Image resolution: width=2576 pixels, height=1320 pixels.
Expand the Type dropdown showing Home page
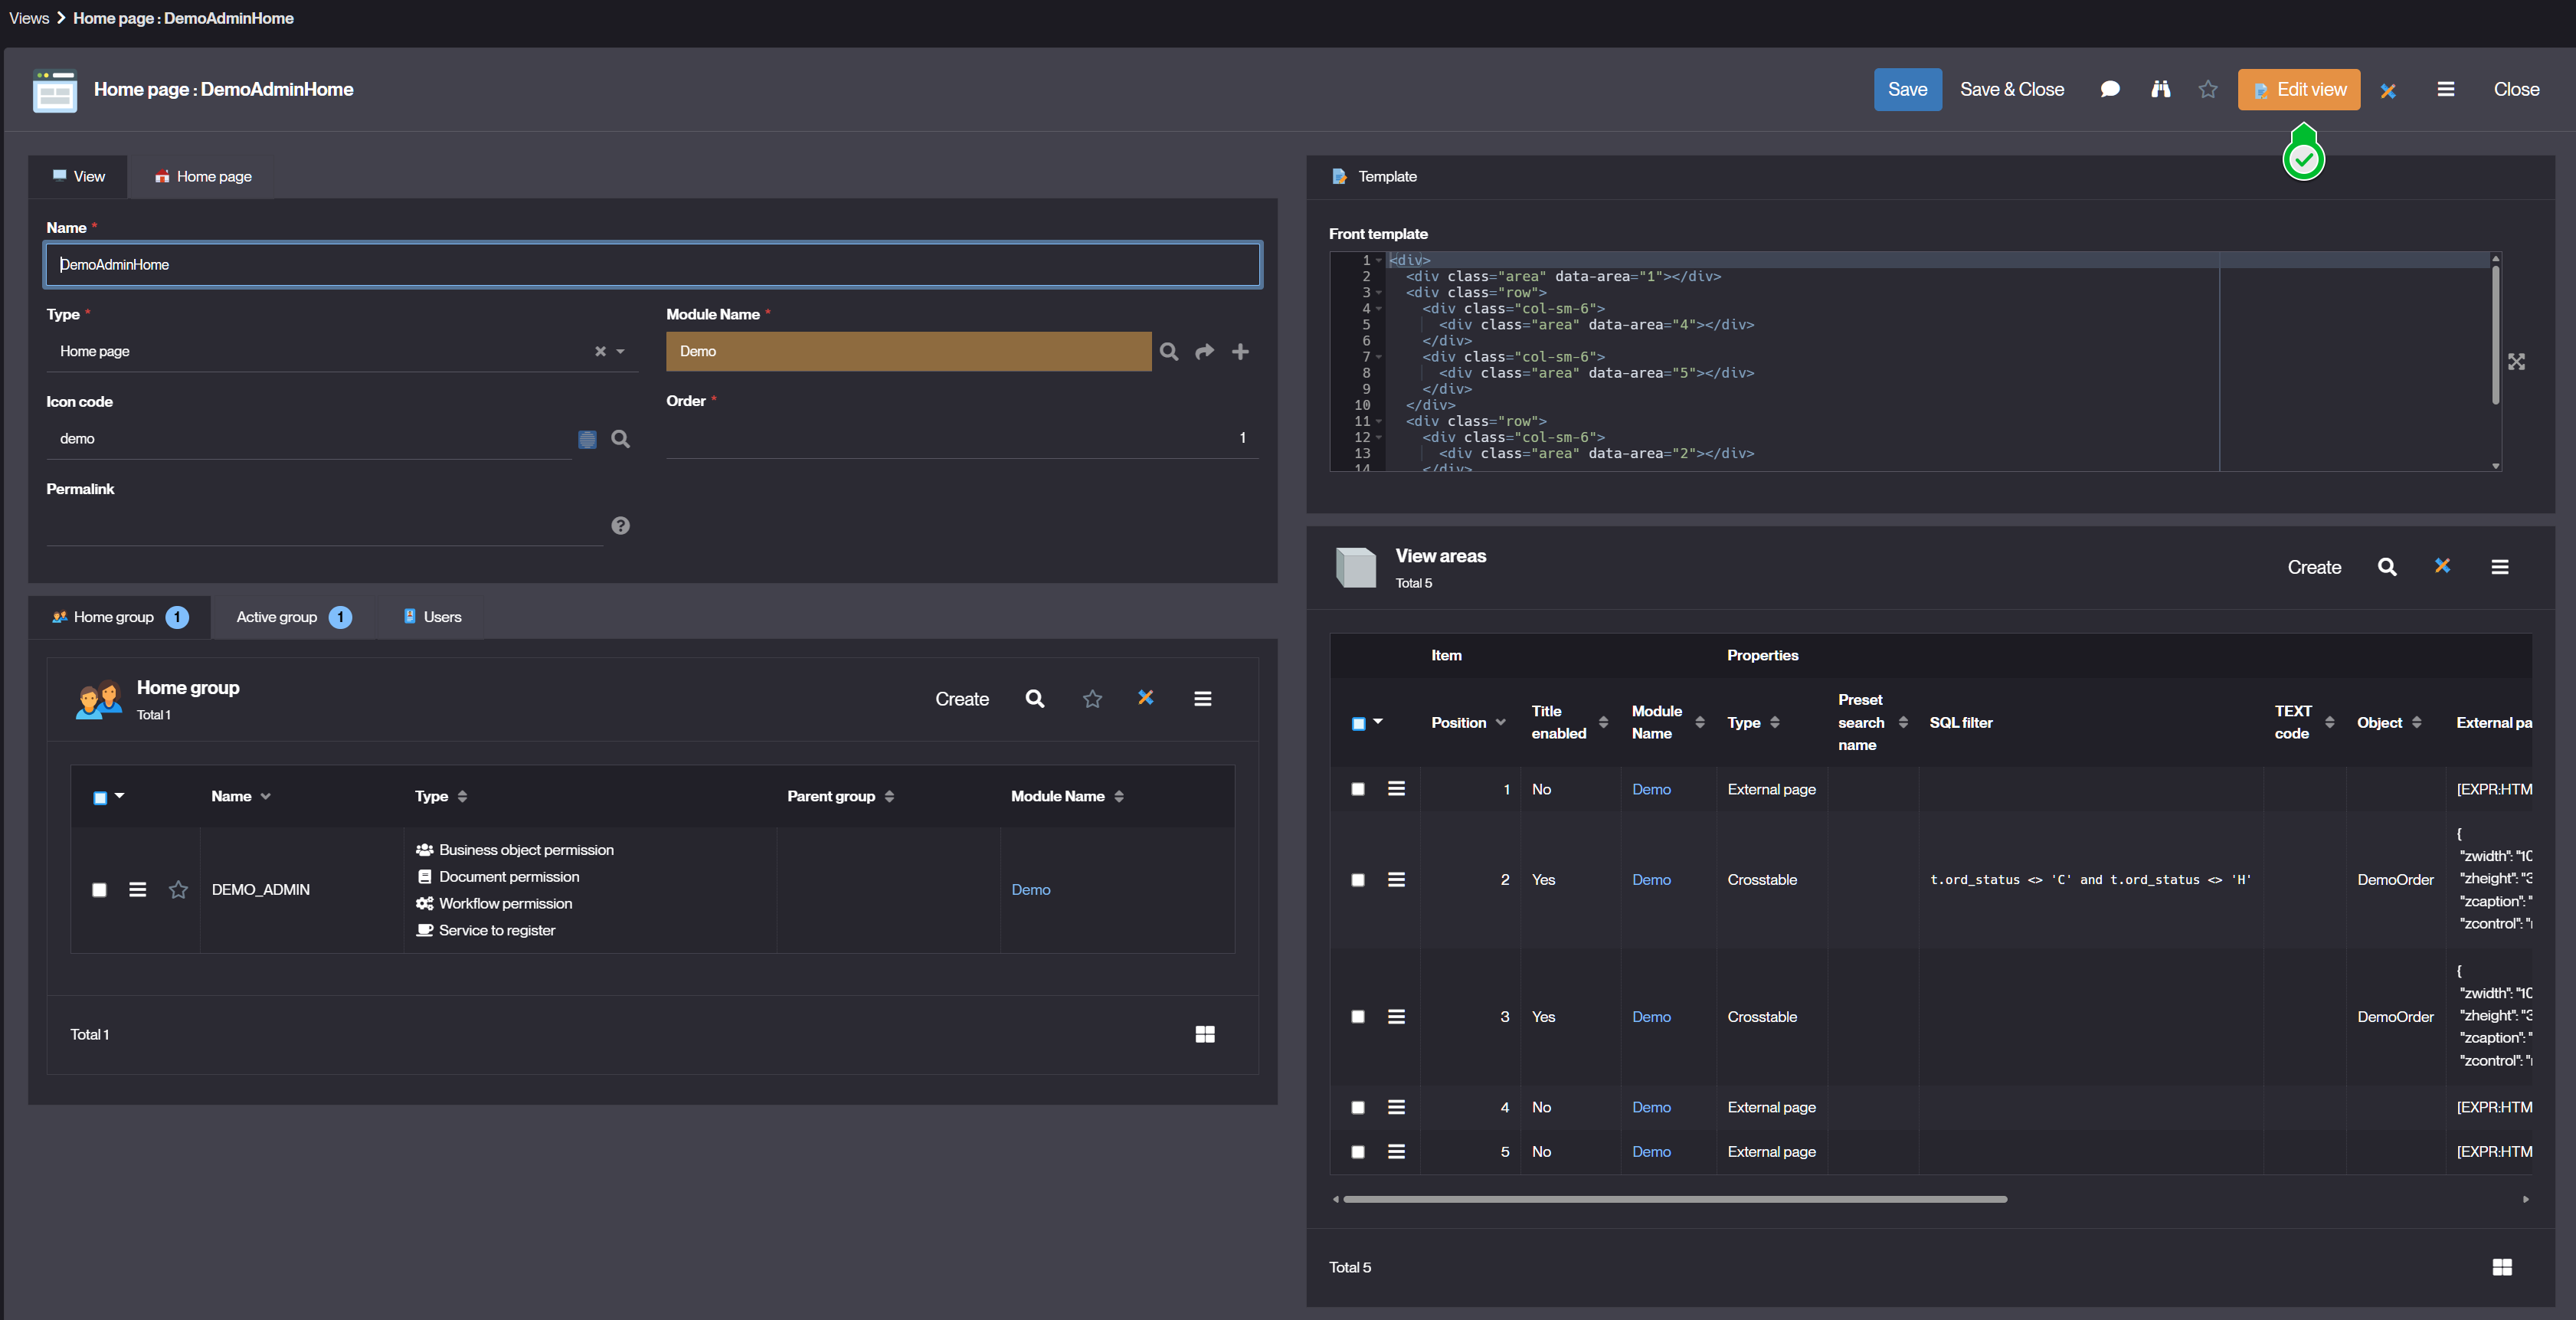pyautogui.click(x=621, y=352)
